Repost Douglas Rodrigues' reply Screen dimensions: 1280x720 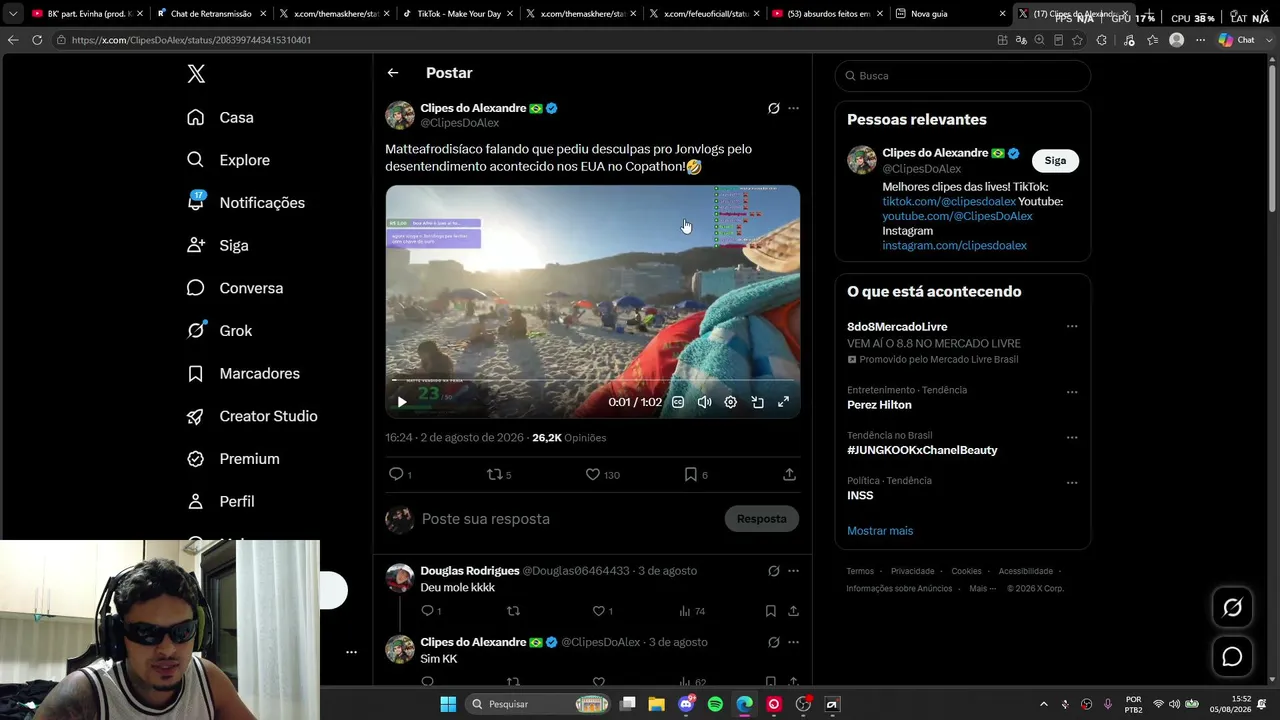coord(513,611)
